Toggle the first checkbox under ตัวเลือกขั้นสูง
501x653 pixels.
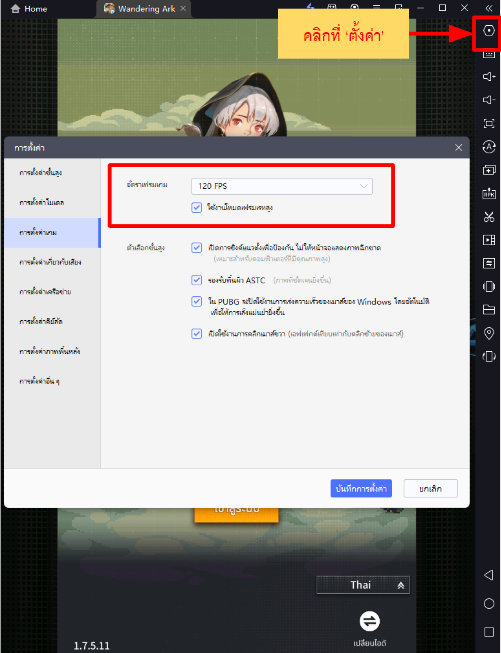(197, 248)
